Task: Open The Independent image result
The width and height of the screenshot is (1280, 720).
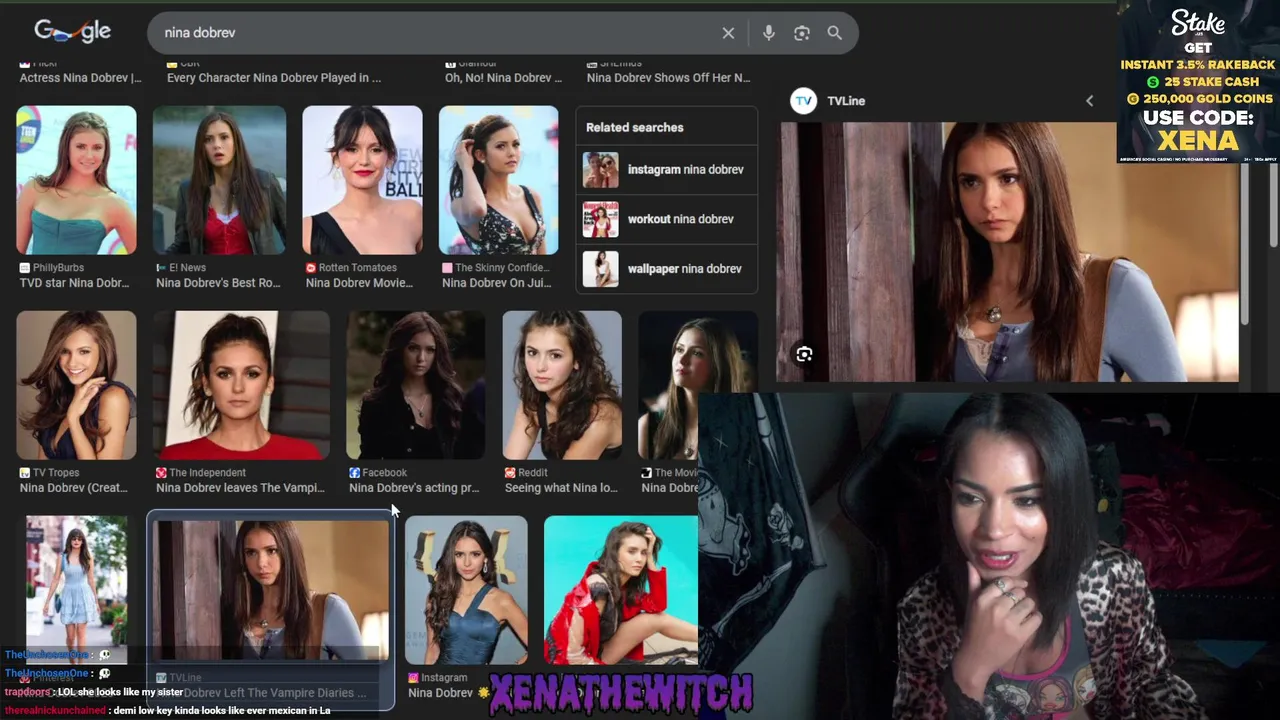Action: coord(241,385)
